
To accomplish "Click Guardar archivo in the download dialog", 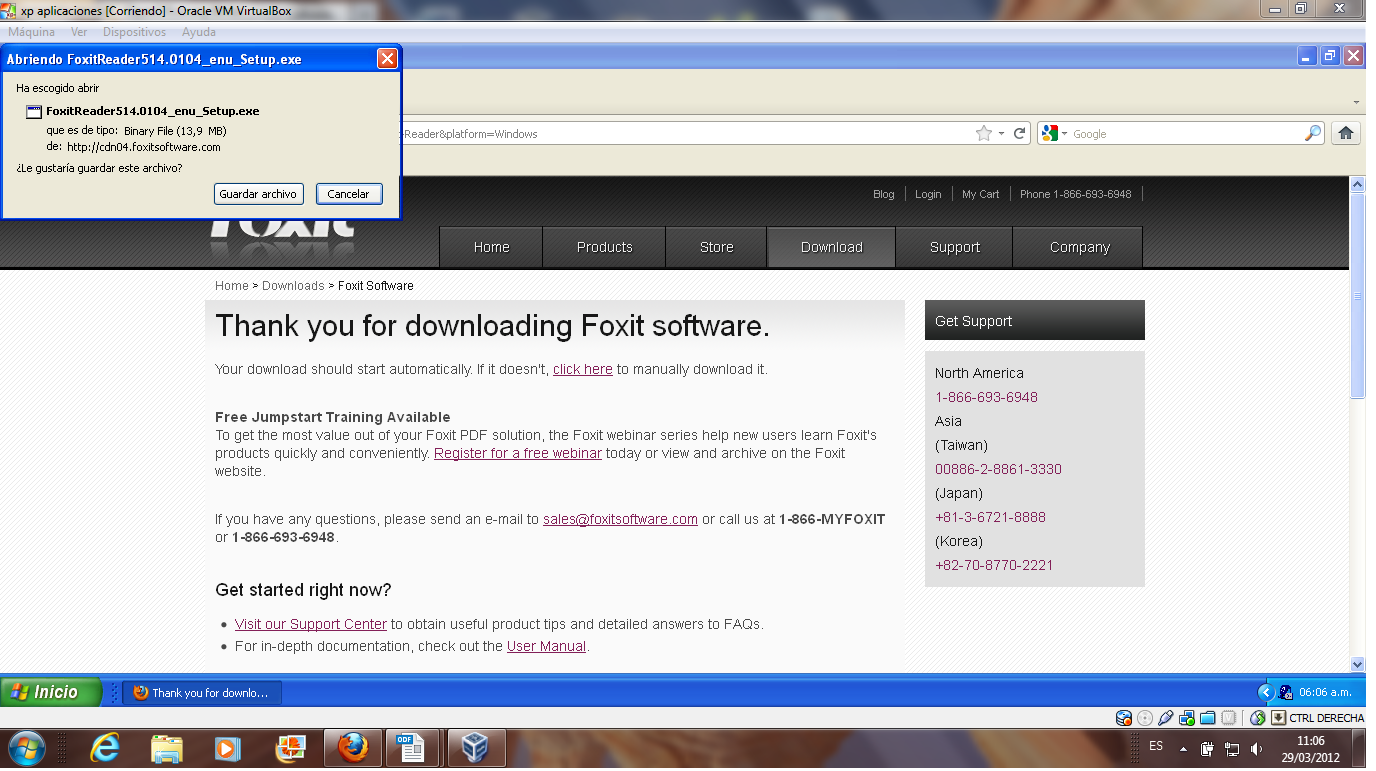I will point(258,194).
